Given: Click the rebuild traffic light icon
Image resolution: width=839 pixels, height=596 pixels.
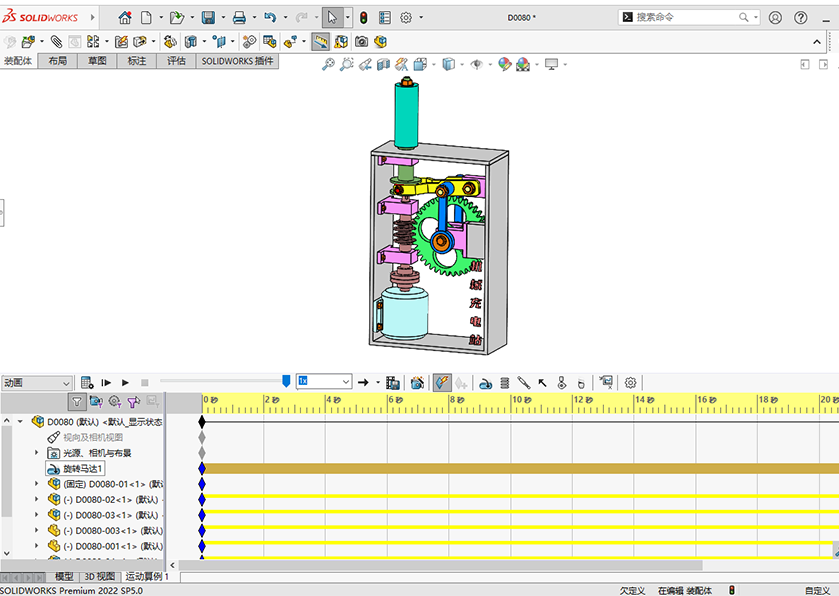Looking at the screenshot, I should click(x=362, y=18).
